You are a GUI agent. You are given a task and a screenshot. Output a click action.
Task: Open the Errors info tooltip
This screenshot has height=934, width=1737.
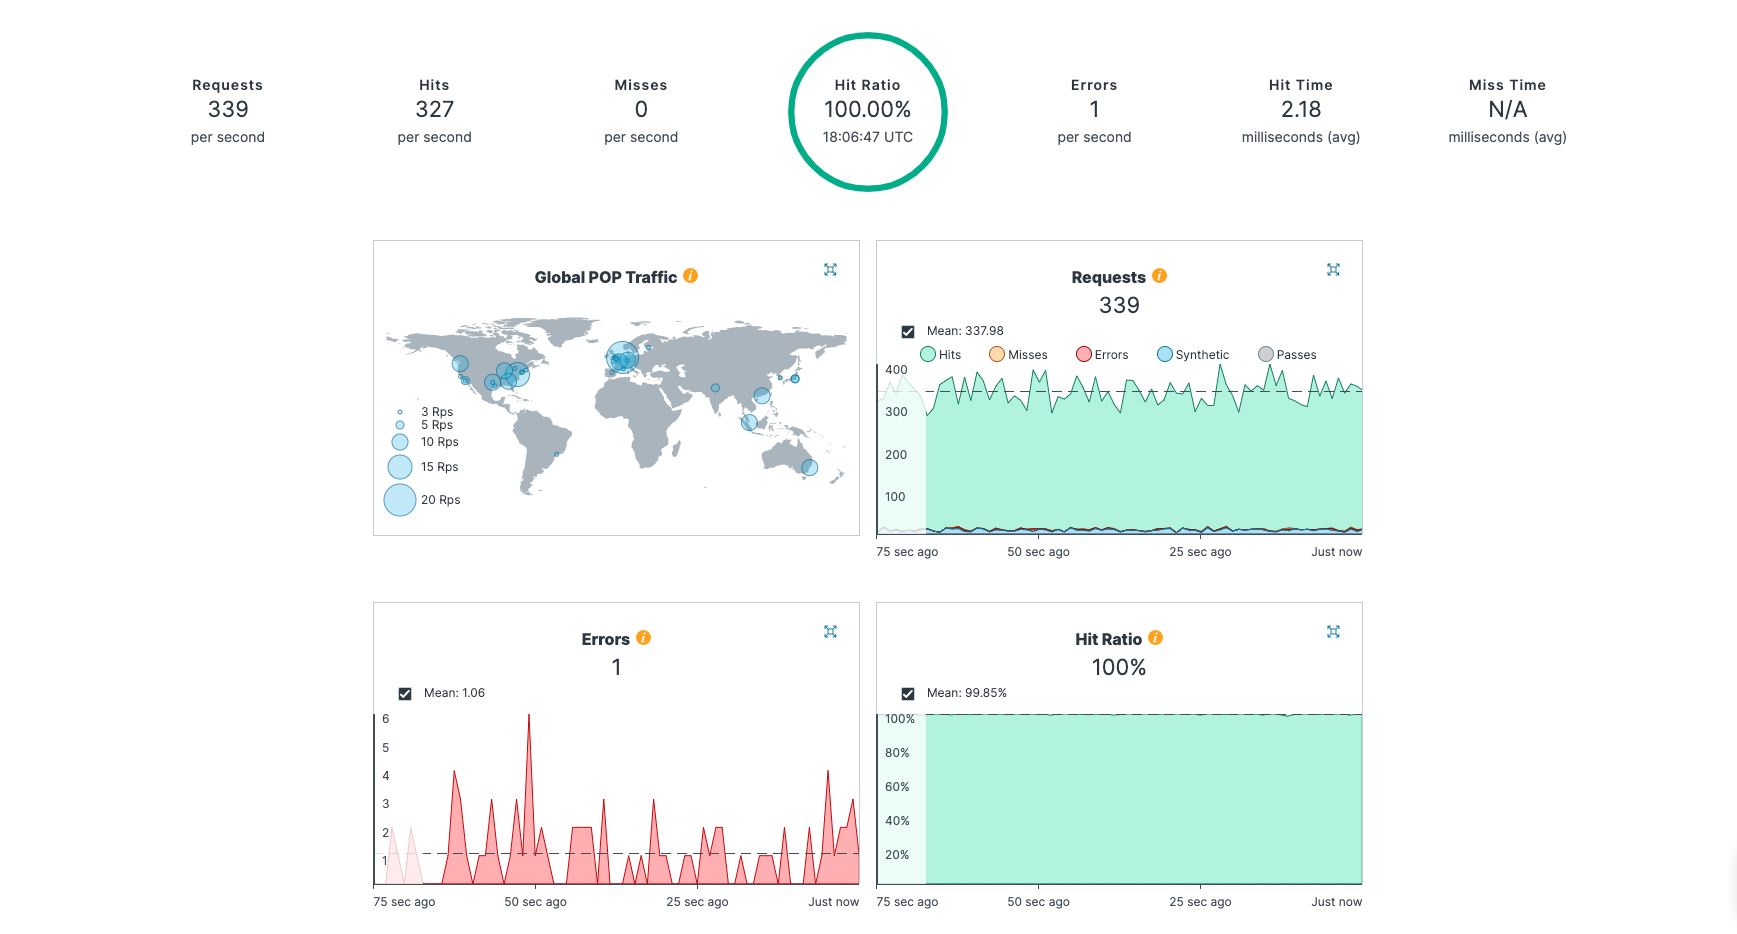(x=643, y=638)
